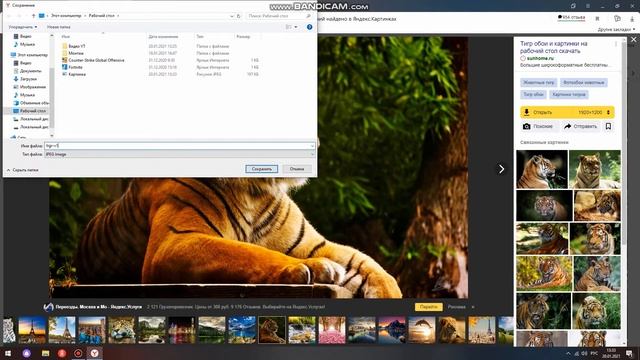Select Этот компьютер in navigation tree
This screenshot has width=640, height=360.
coord(29,55)
